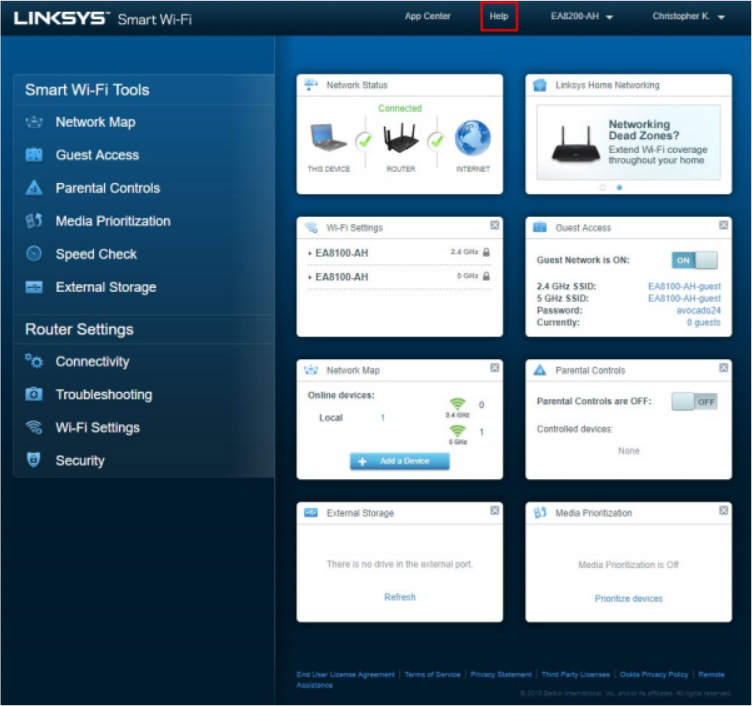Click the 2.4 GHz guest SSID EA8100-AH-guest
The width and height of the screenshot is (752, 706).
pyautogui.click(x=684, y=286)
